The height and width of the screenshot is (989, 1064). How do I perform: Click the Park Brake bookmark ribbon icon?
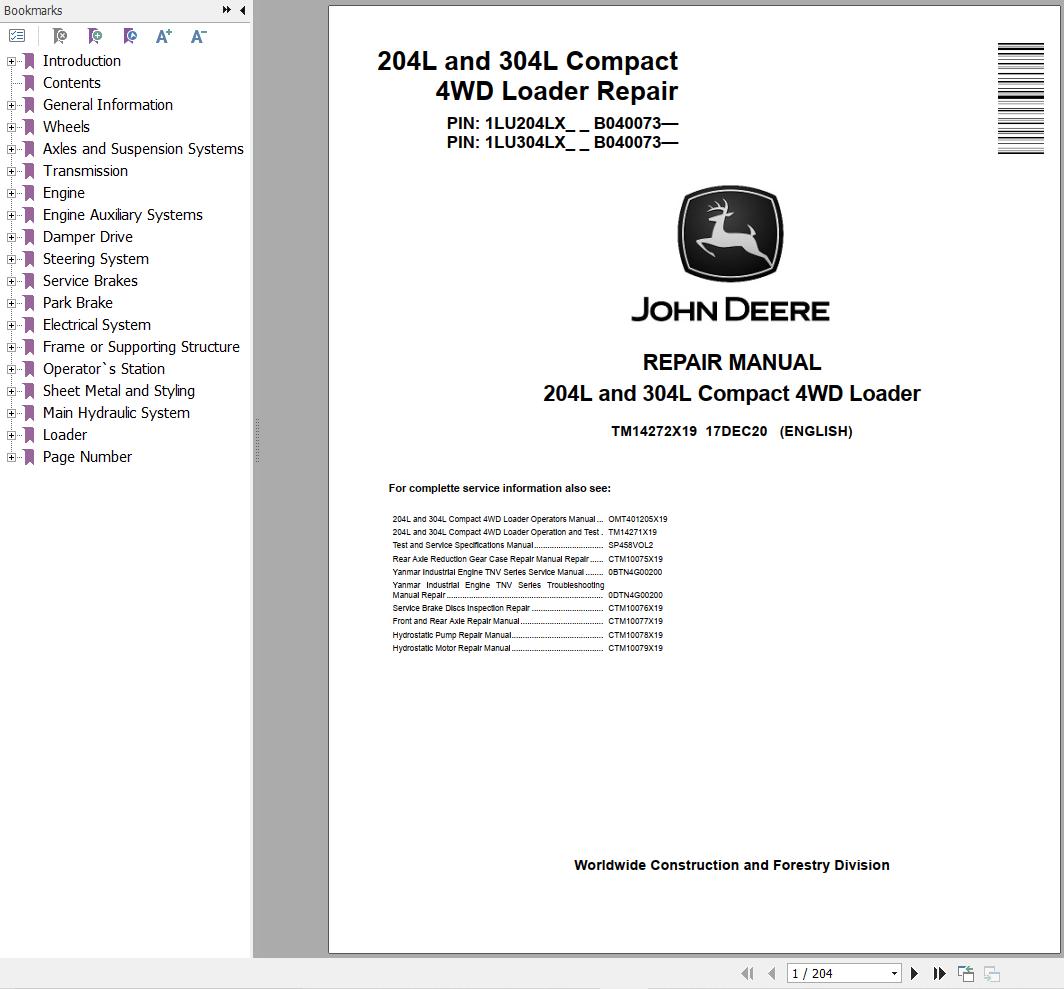tap(29, 303)
